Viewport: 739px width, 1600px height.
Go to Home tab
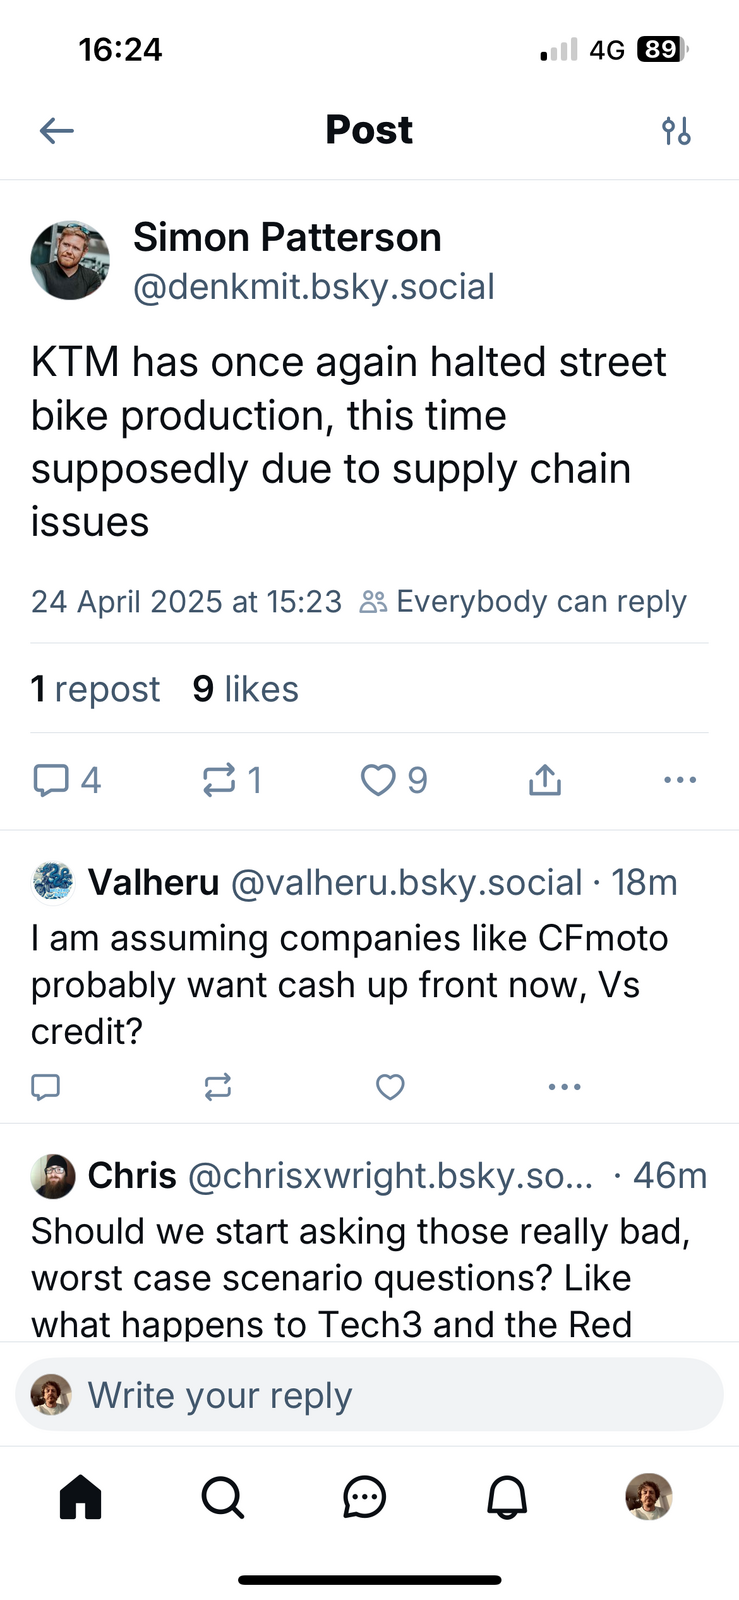(x=81, y=1497)
